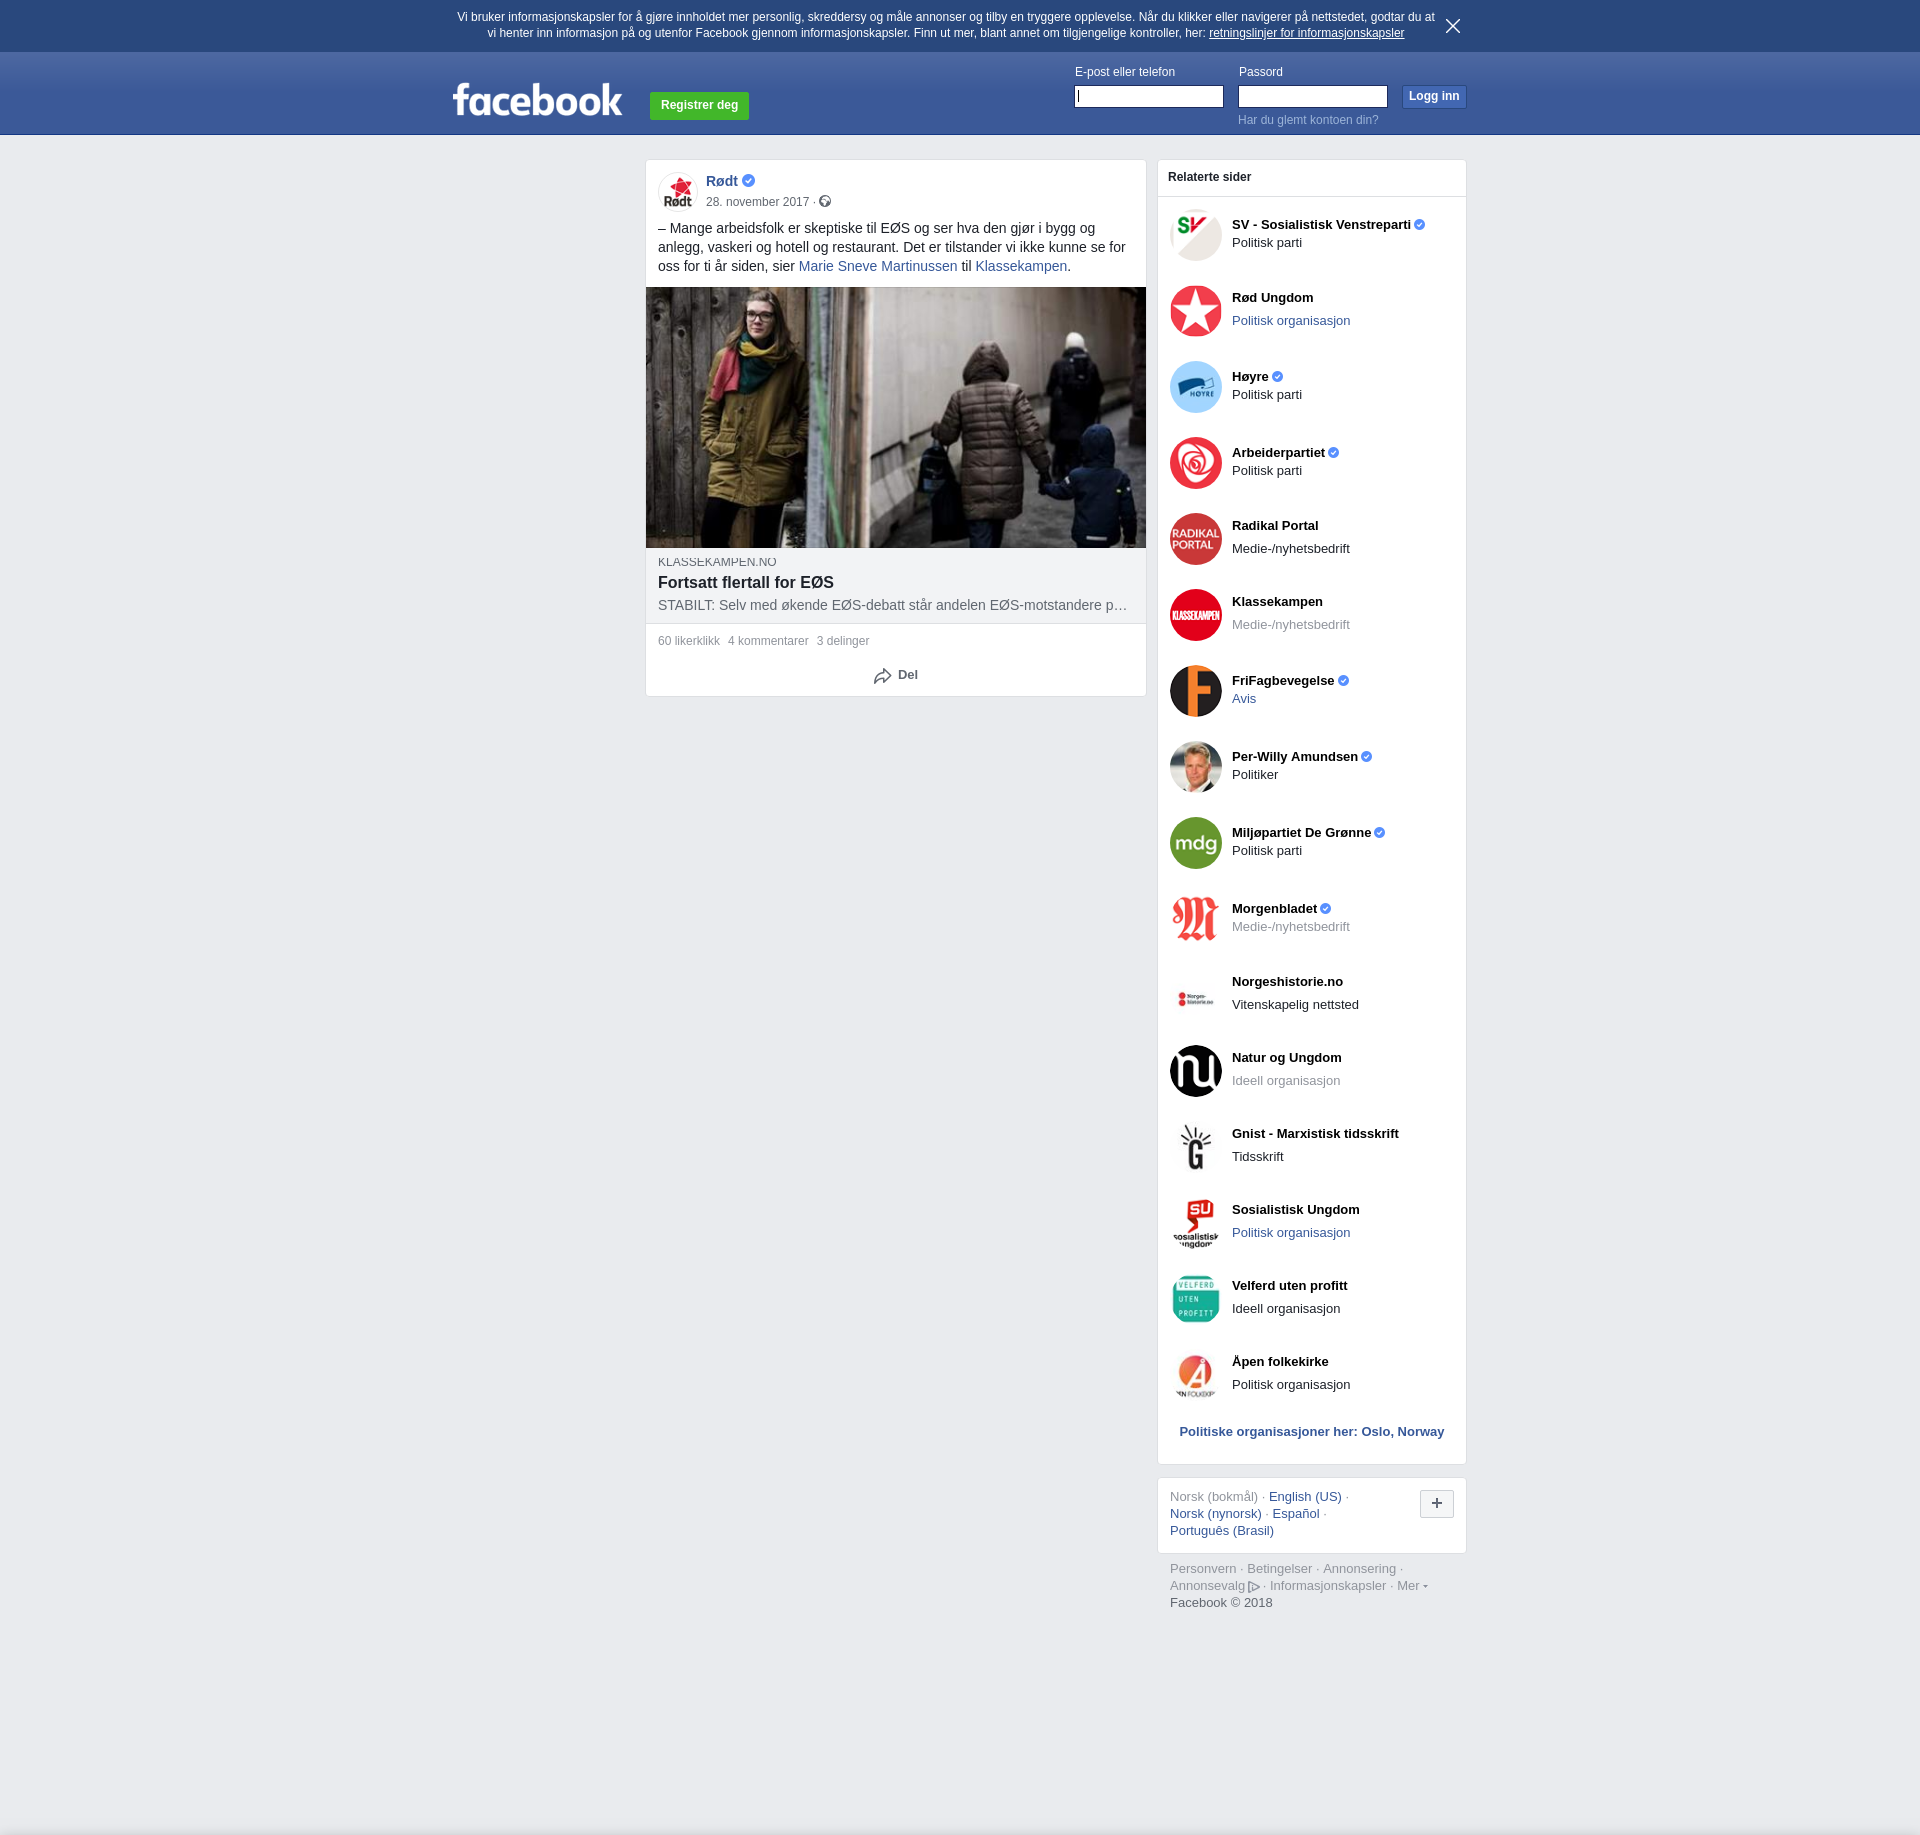
Task: Open Velferd uten profitt page name
Action: [x=1290, y=1286]
